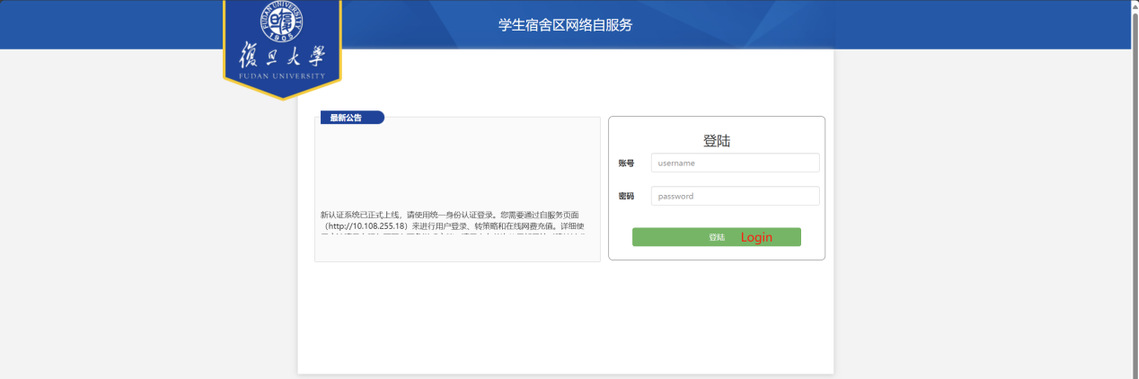Click the 登陆 heading above the form
1139x379 pixels.
click(x=716, y=141)
